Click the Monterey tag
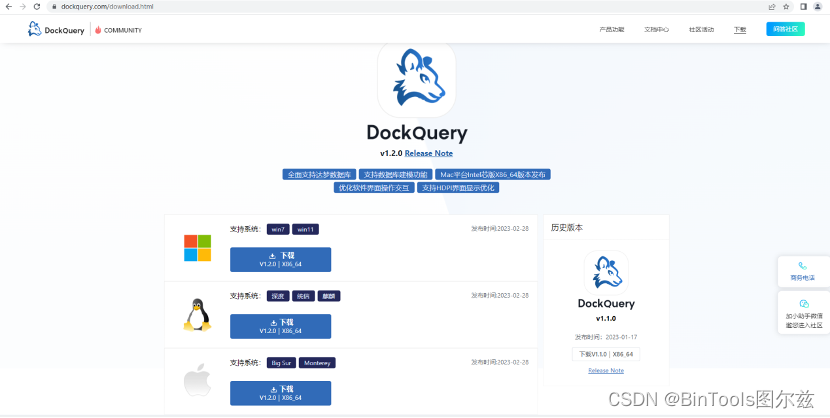The image size is (830, 418). point(317,363)
